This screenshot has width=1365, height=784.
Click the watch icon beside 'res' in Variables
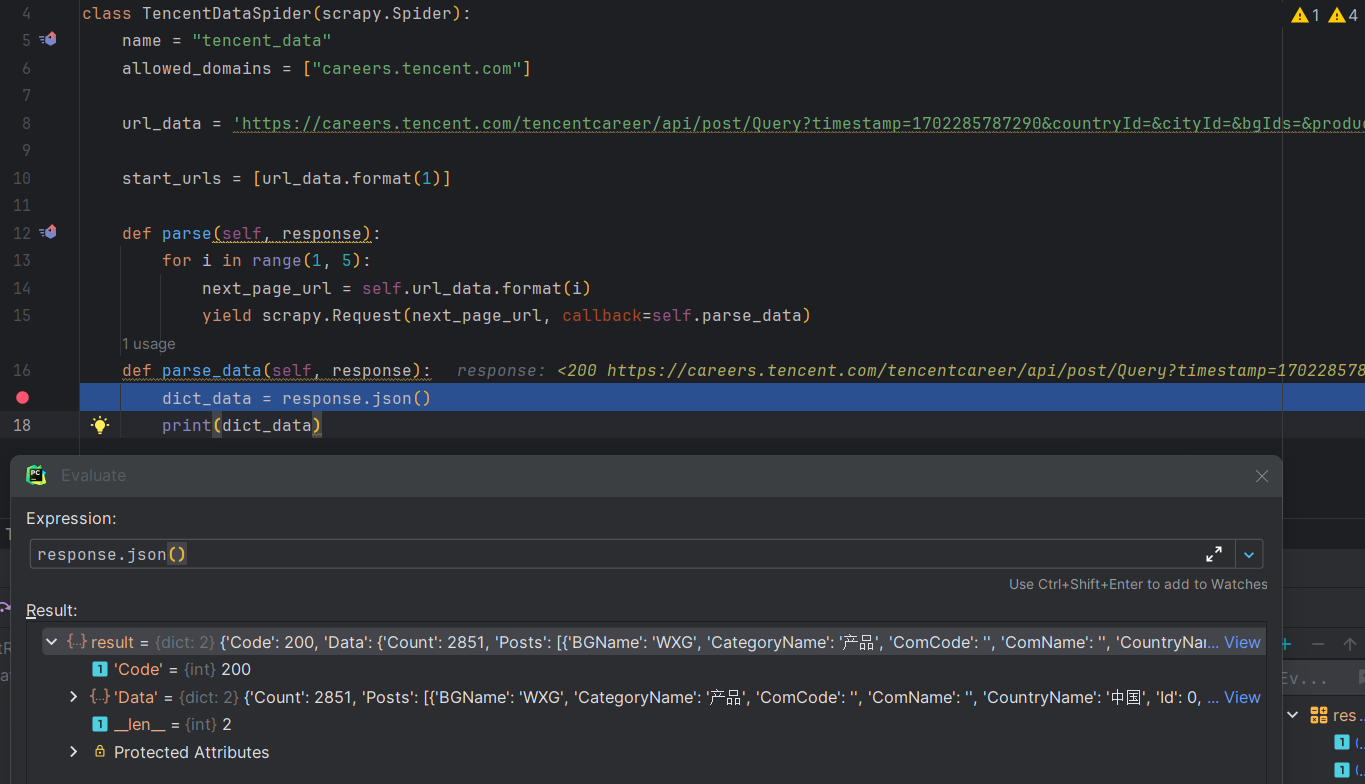point(1319,715)
